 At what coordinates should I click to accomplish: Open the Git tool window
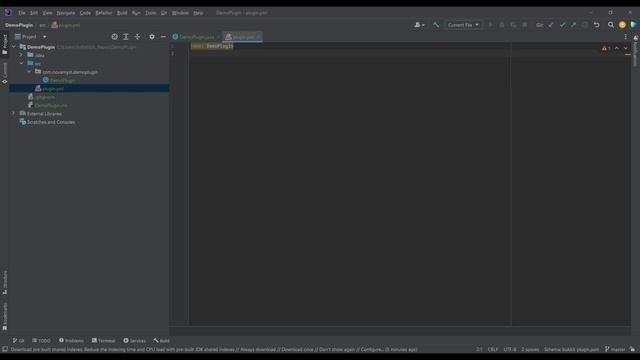click(18, 340)
